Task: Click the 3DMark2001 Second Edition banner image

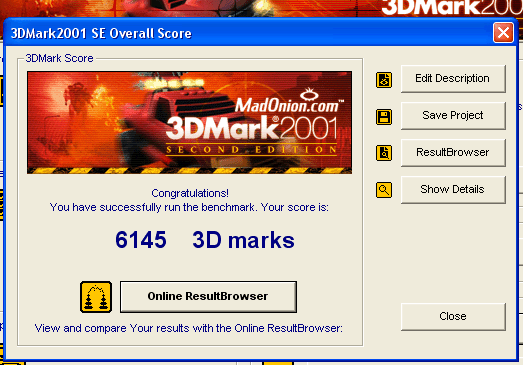Action: tap(189, 122)
